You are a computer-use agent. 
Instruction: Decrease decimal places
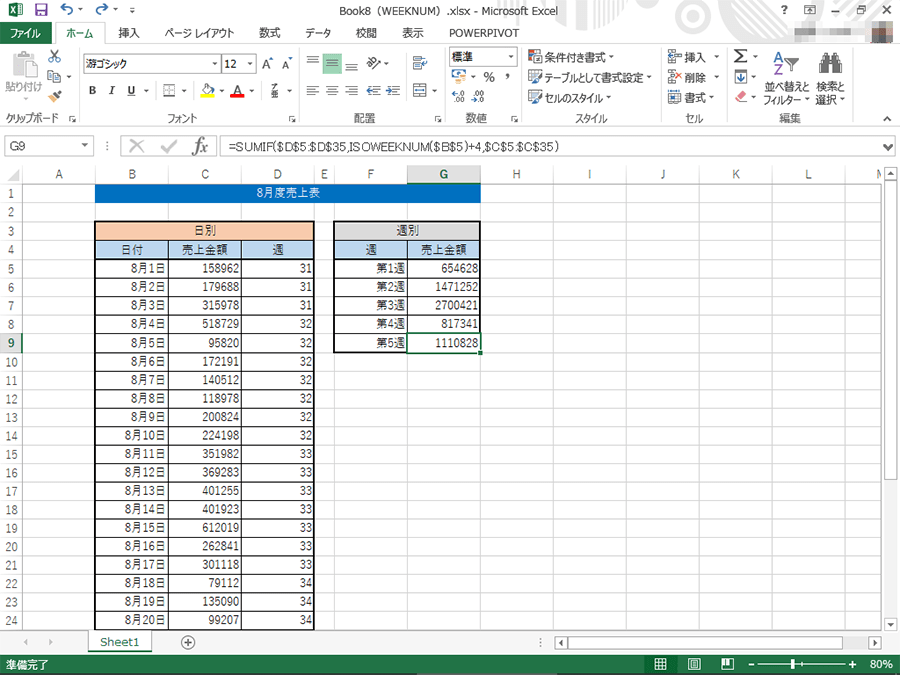478,96
